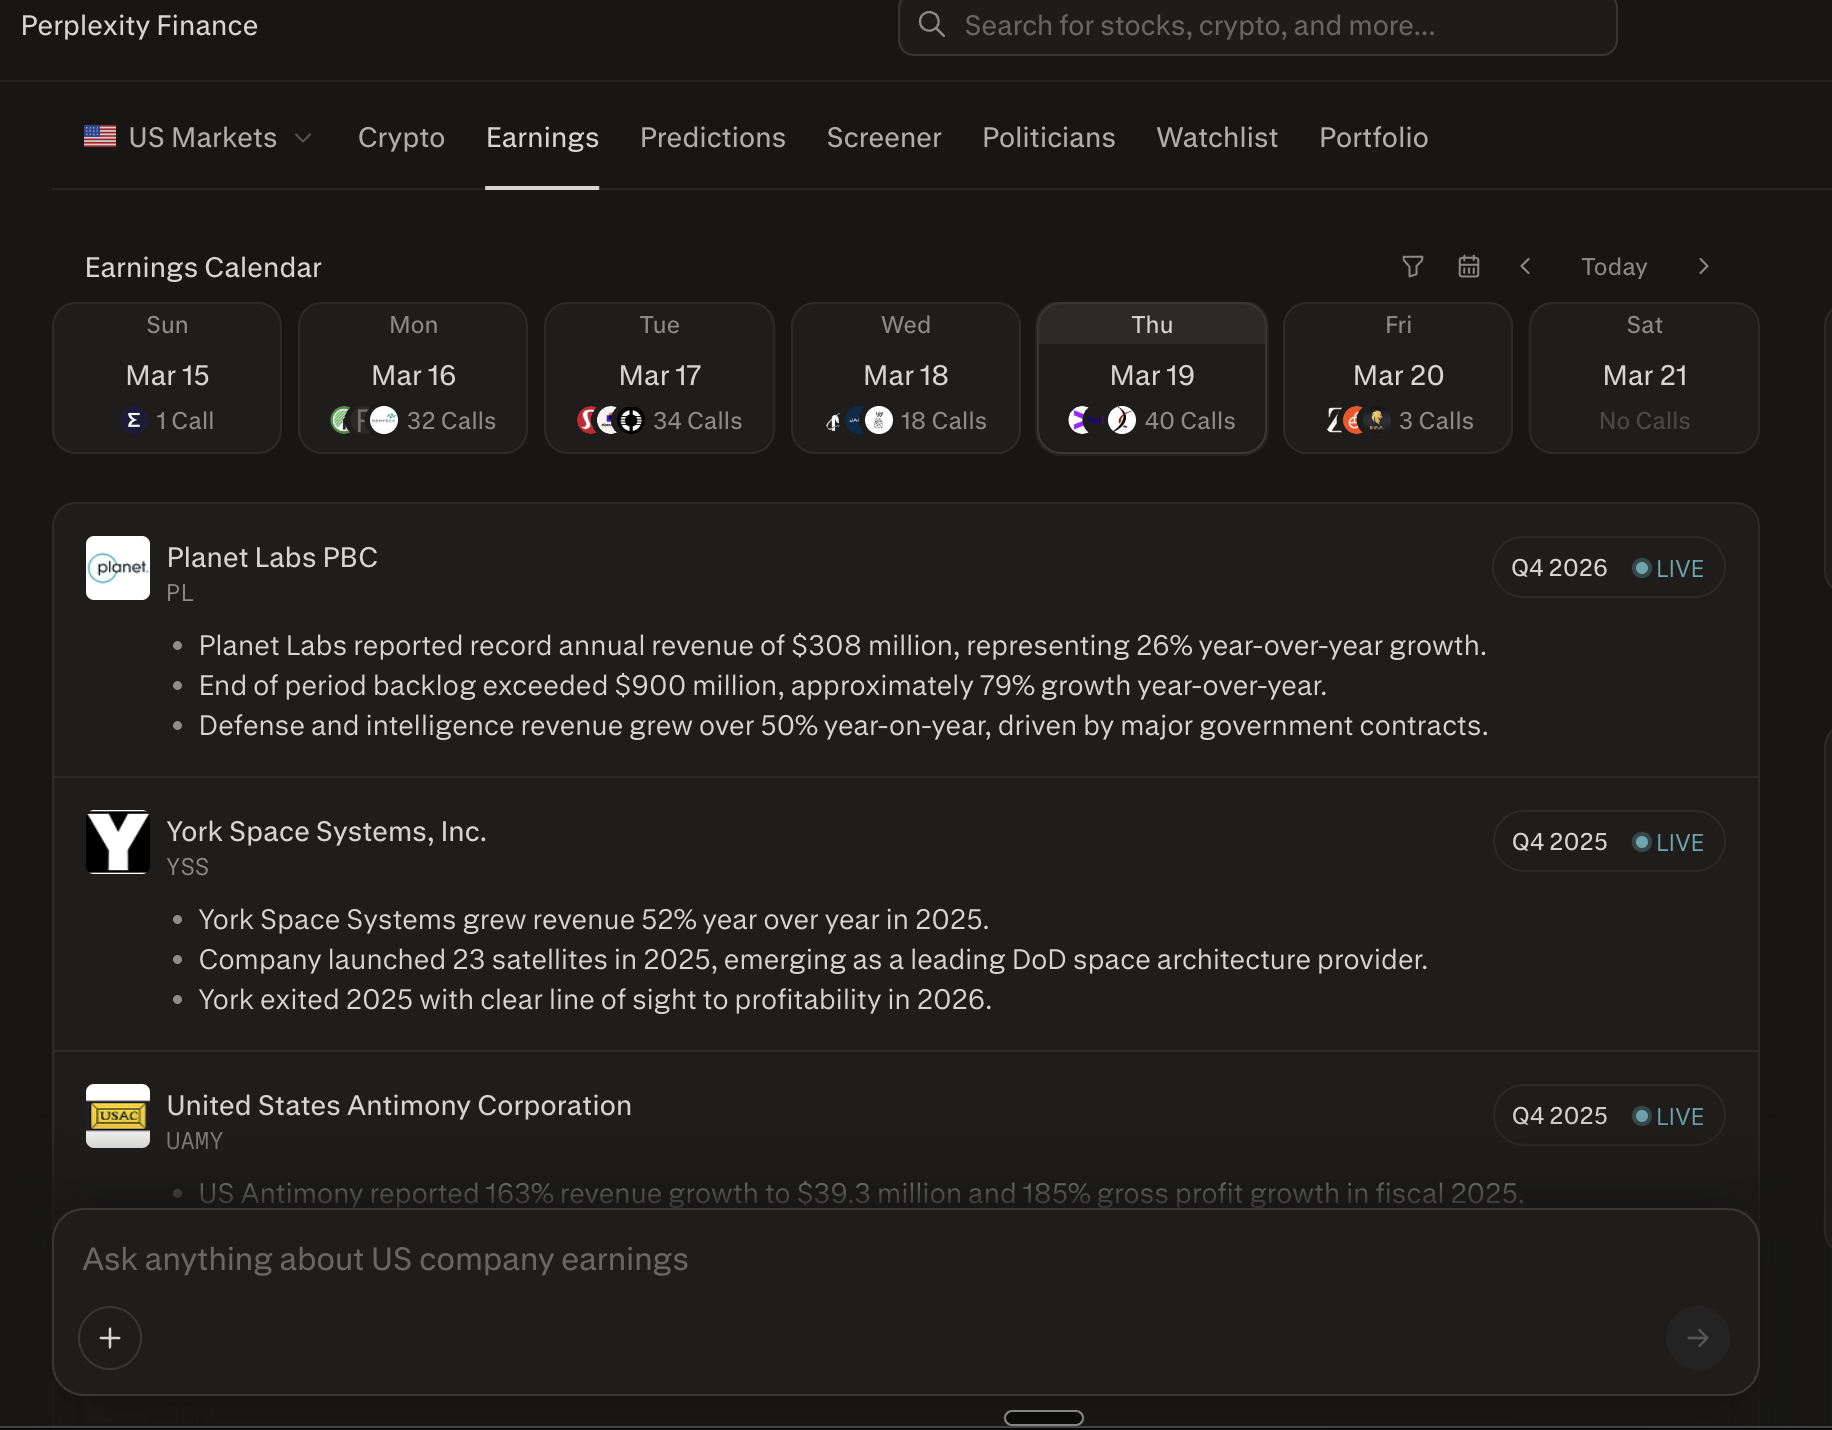Click the Planet Labs logo
This screenshot has width=1832, height=1430.
118,568
